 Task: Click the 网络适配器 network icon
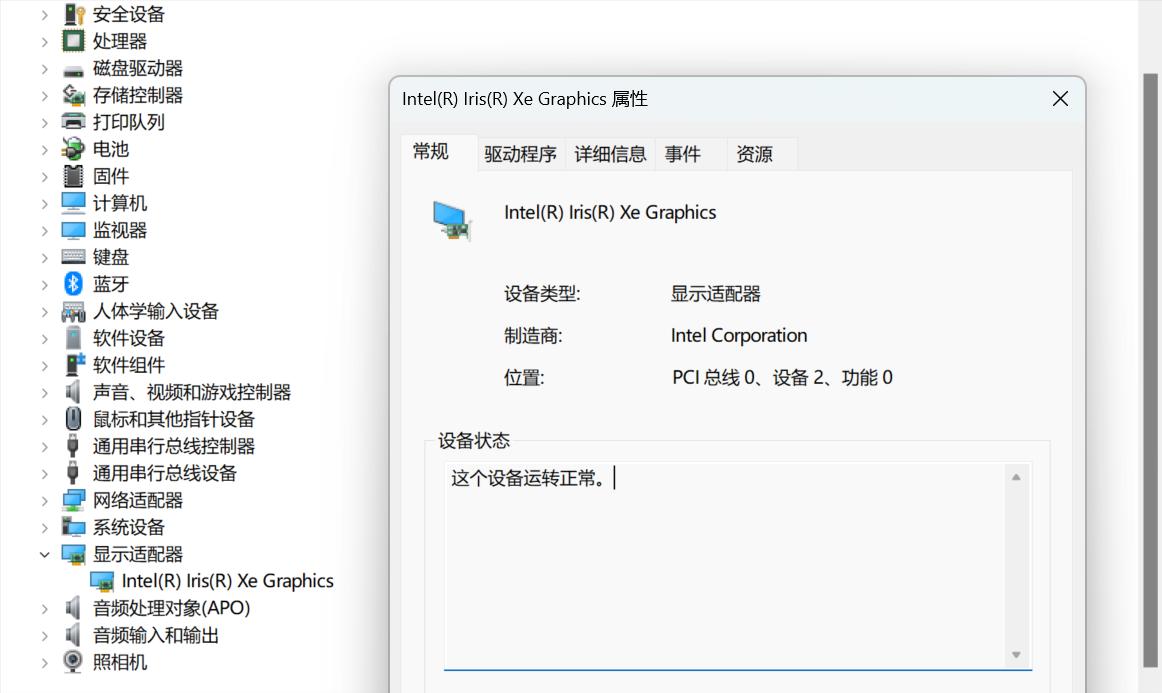click(73, 500)
